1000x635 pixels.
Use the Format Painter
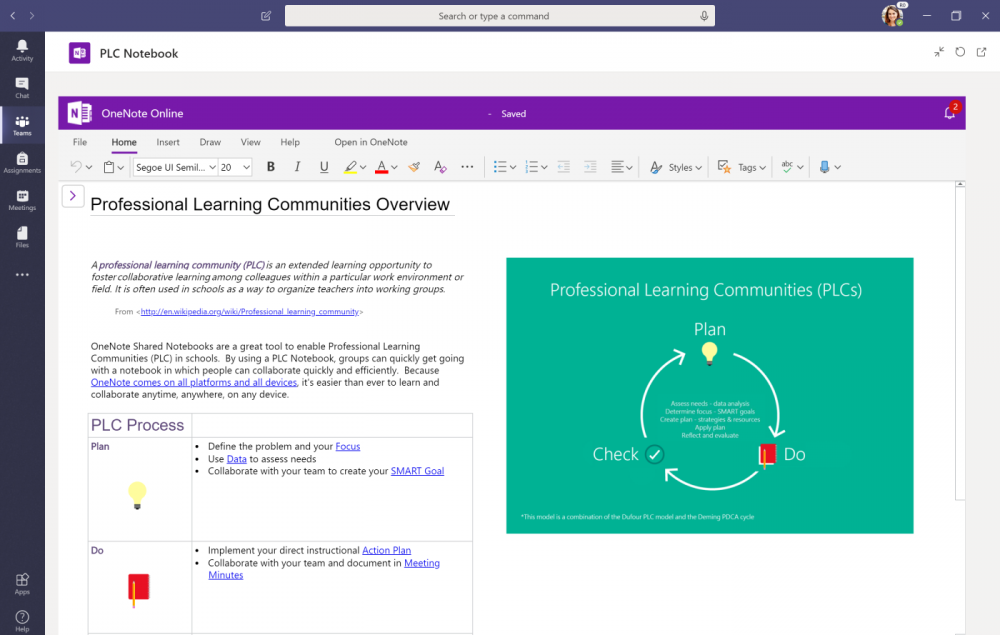point(414,167)
